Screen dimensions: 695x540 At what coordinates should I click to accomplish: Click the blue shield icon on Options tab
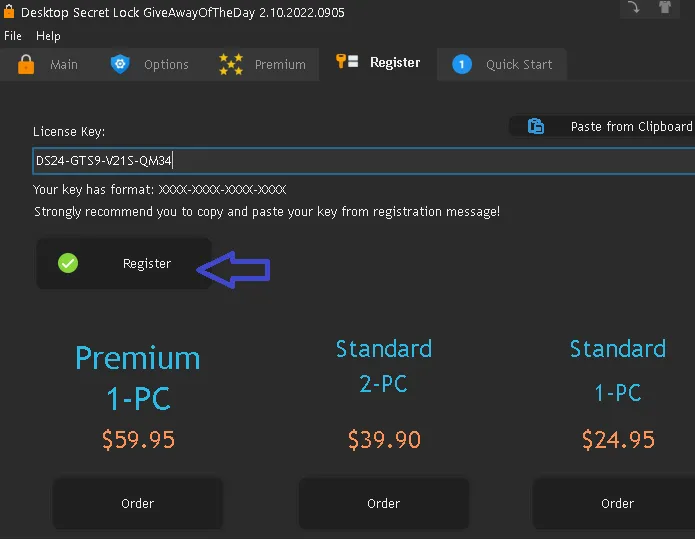pos(120,64)
